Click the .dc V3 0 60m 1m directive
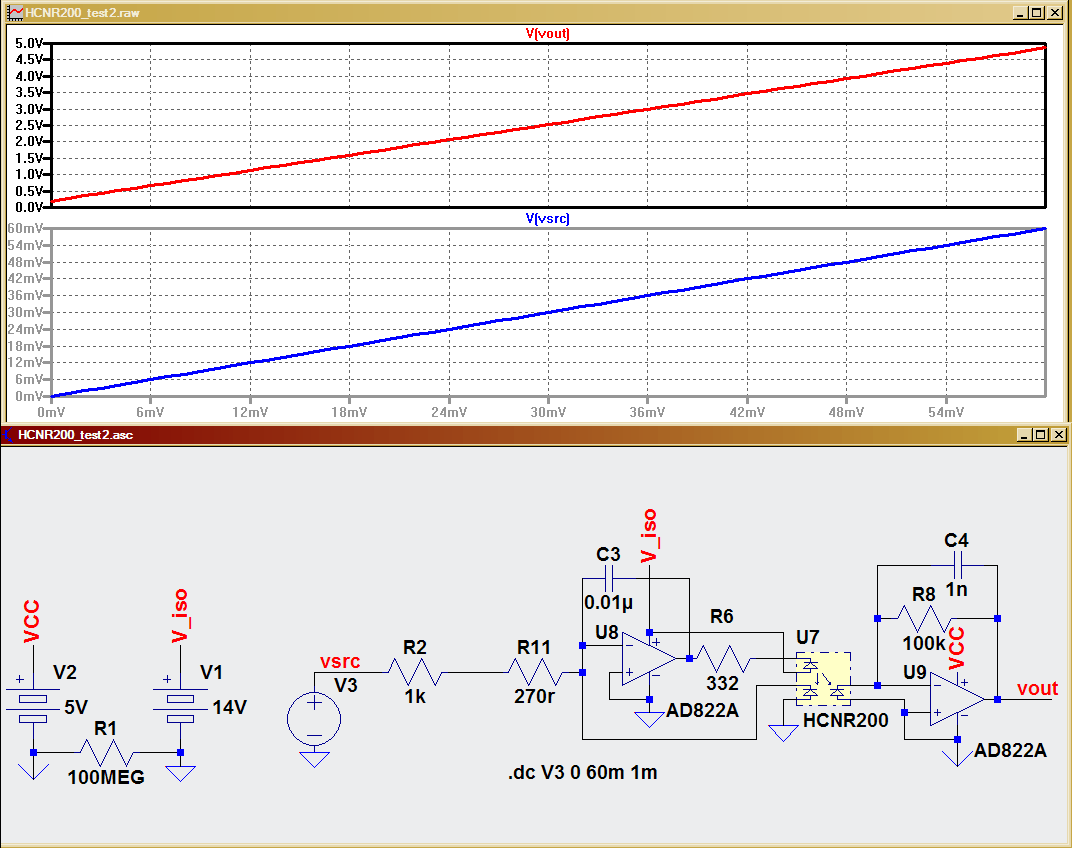Image resolution: width=1072 pixels, height=848 pixels. pos(582,773)
